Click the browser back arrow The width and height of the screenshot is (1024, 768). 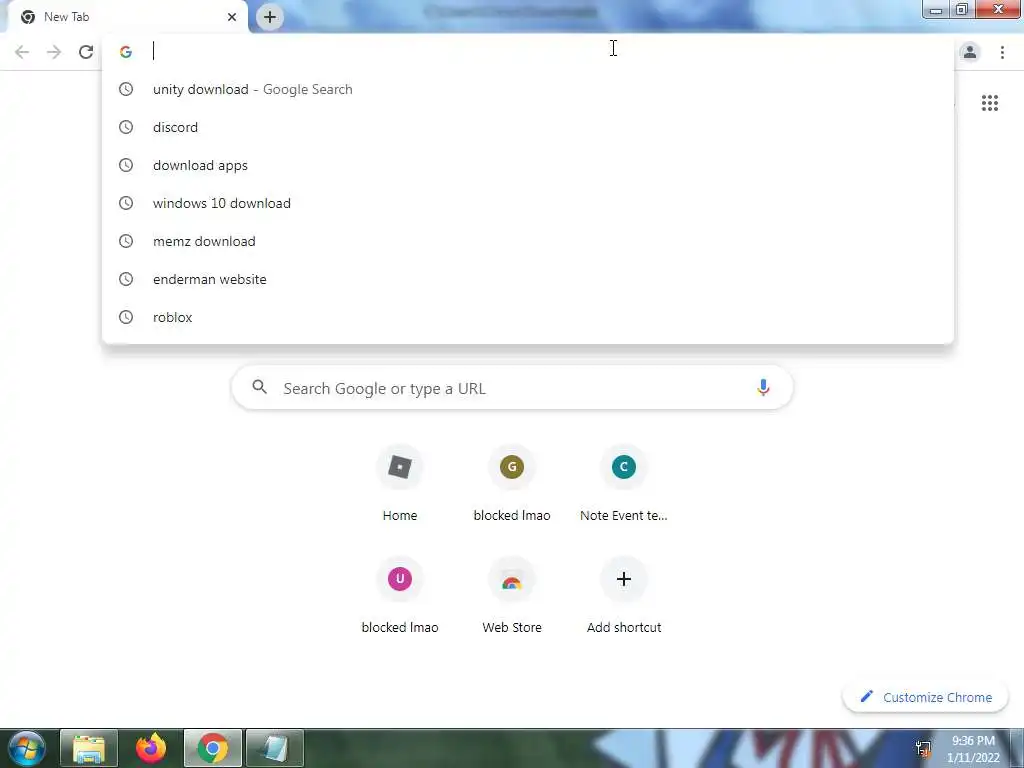pyautogui.click(x=22, y=52)
